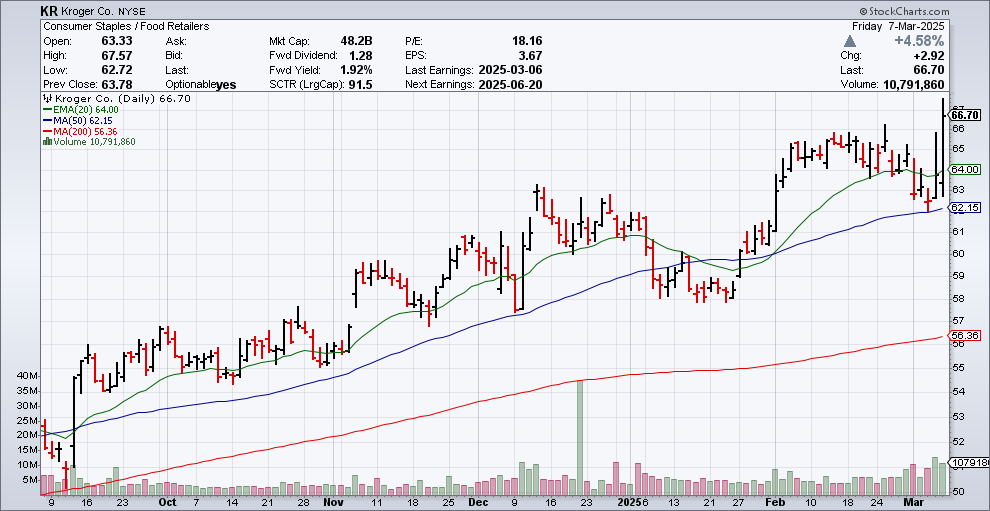Click the 'Mar' date axis label
The height and width of the screenshot is (511, 990).
tap(914, 503)
